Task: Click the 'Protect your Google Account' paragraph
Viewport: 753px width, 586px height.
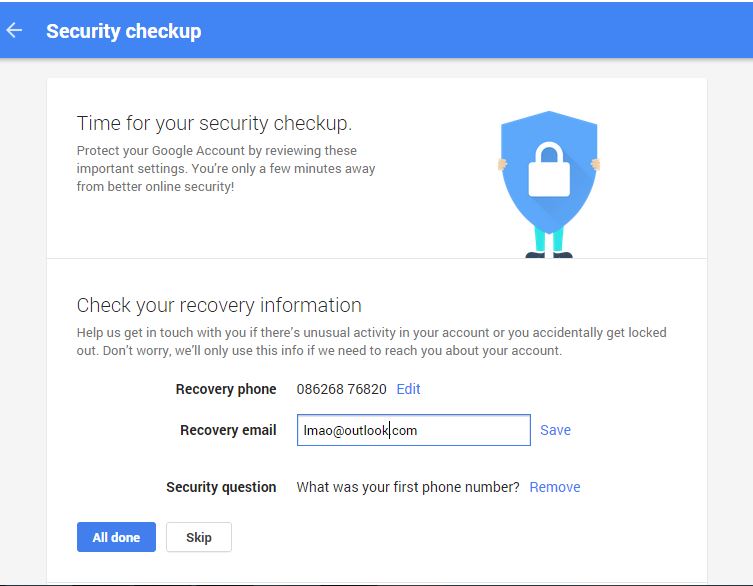Action: click(x=226, y=168)
